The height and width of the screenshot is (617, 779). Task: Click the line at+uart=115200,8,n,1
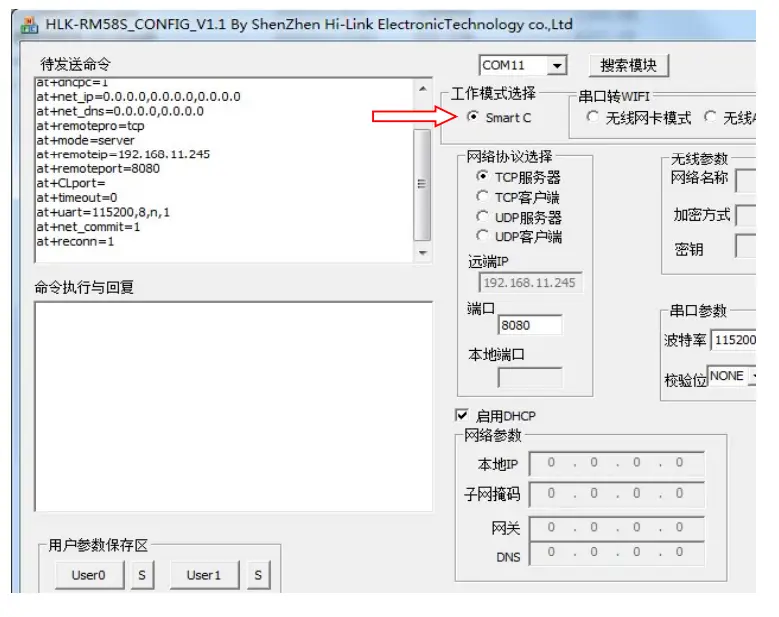pyautogui.click(x=103, y=213)
